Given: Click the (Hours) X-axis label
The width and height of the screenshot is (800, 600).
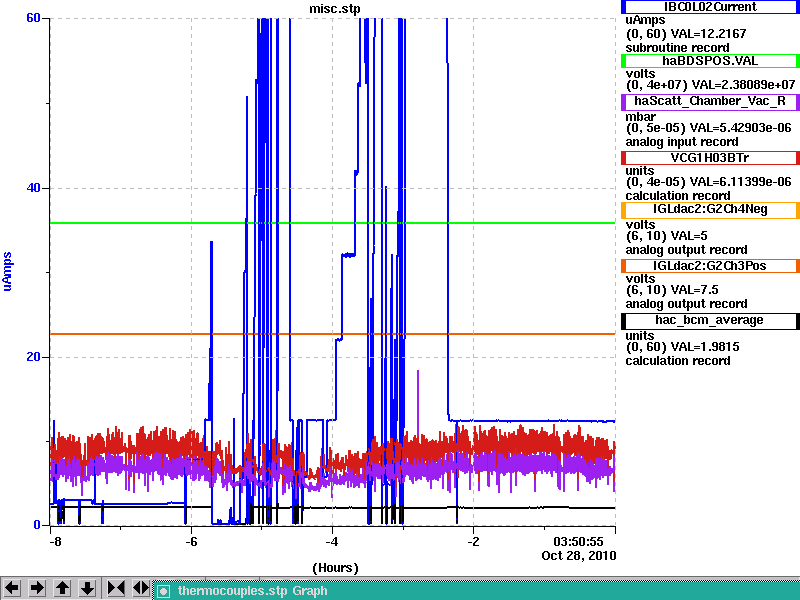Looking at the screenshot, I should click(335, 568).
